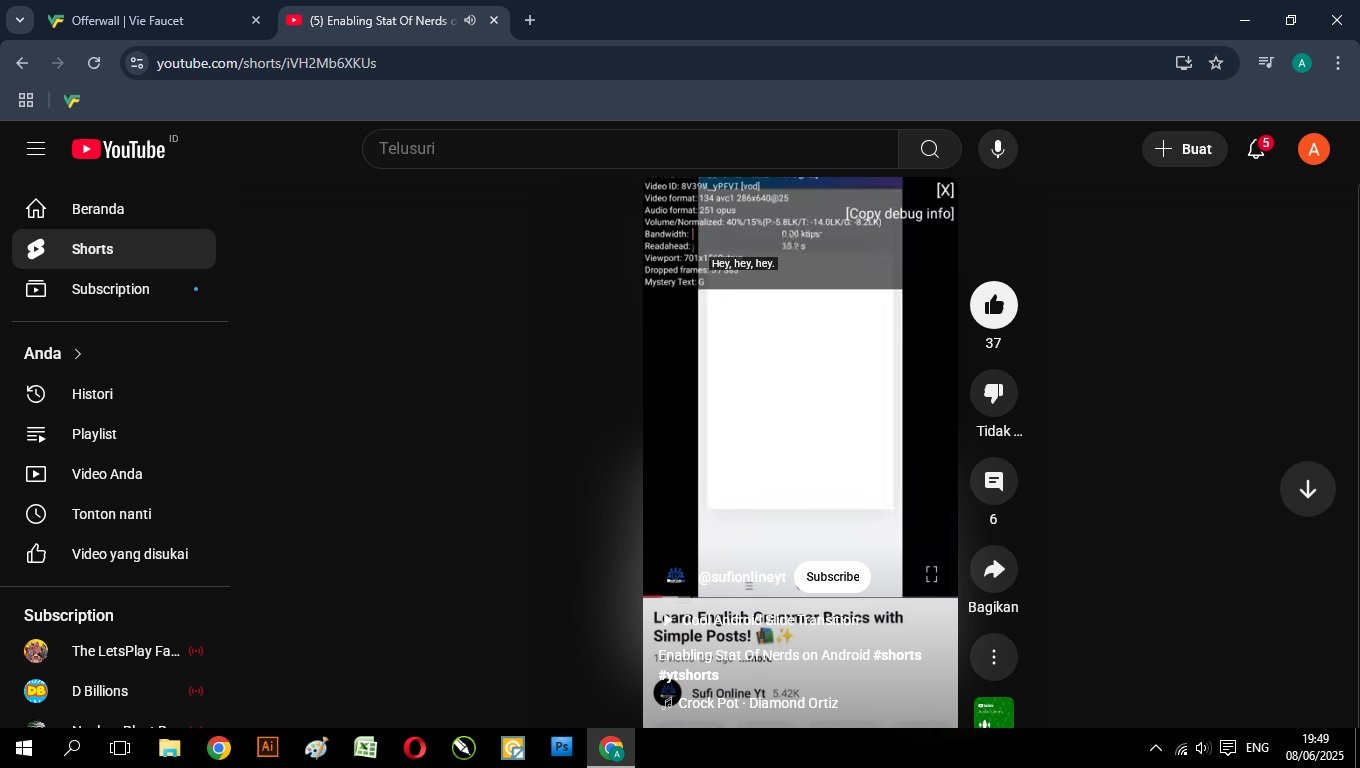
Task: Open the Chrome profile button
Action: pos(1302,63)
